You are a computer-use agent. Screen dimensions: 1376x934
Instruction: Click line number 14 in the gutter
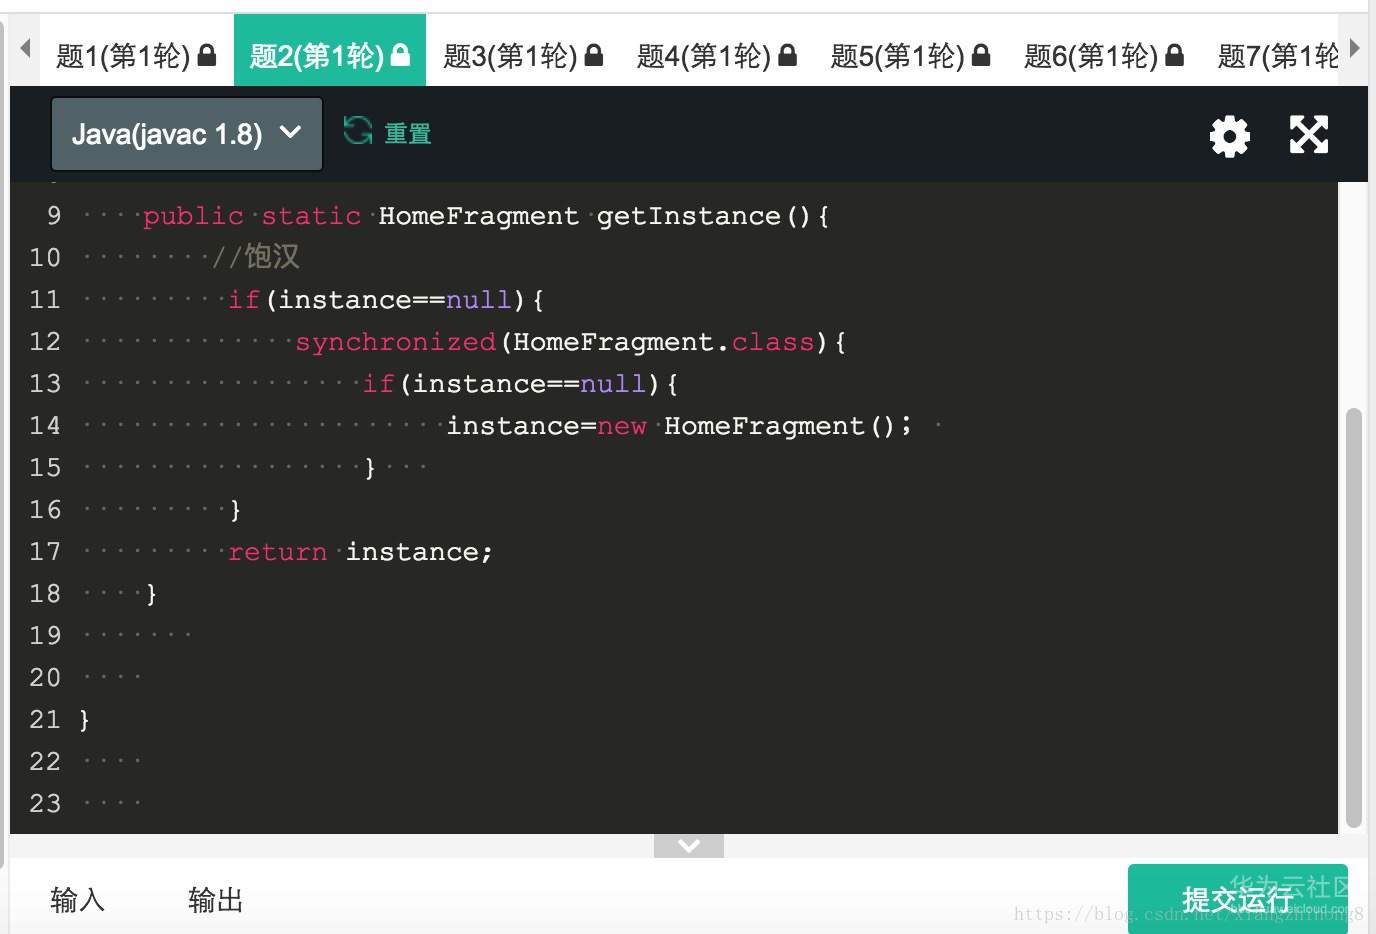(45, 426)
